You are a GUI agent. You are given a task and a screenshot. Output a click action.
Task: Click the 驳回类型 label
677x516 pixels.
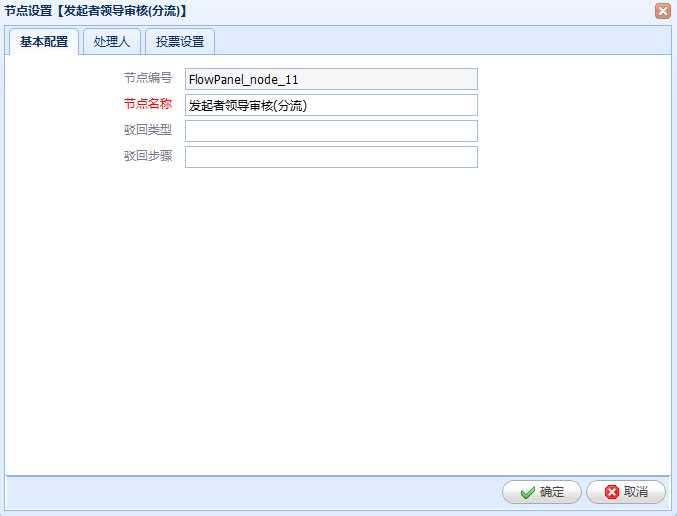(148, 130)
